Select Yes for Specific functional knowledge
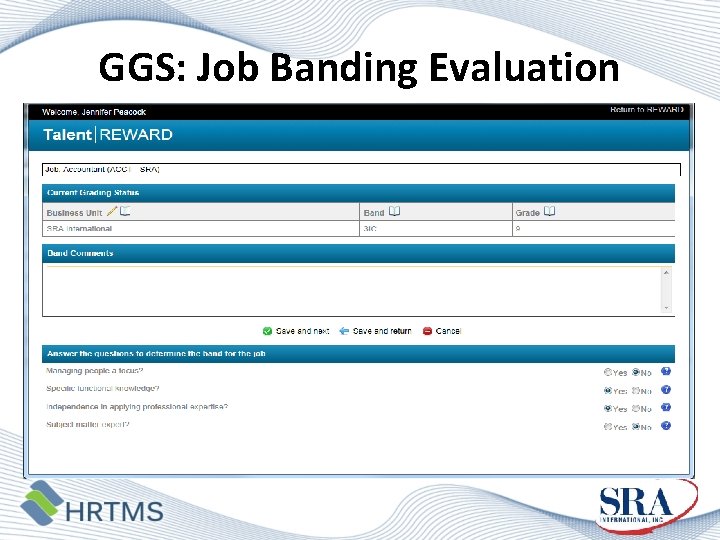720x540 pixels. 608,391
